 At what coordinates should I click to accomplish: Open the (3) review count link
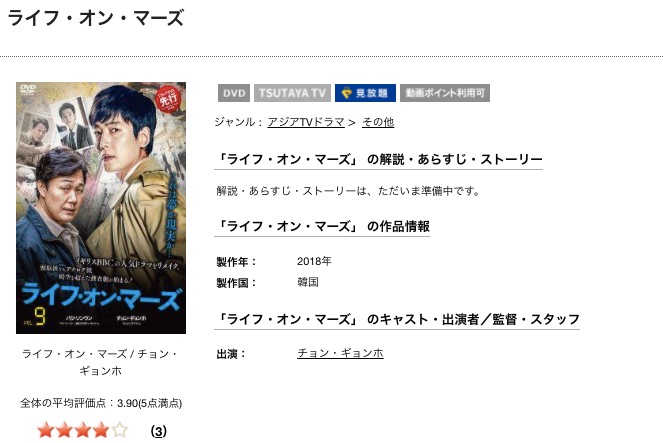coord(159,432)
